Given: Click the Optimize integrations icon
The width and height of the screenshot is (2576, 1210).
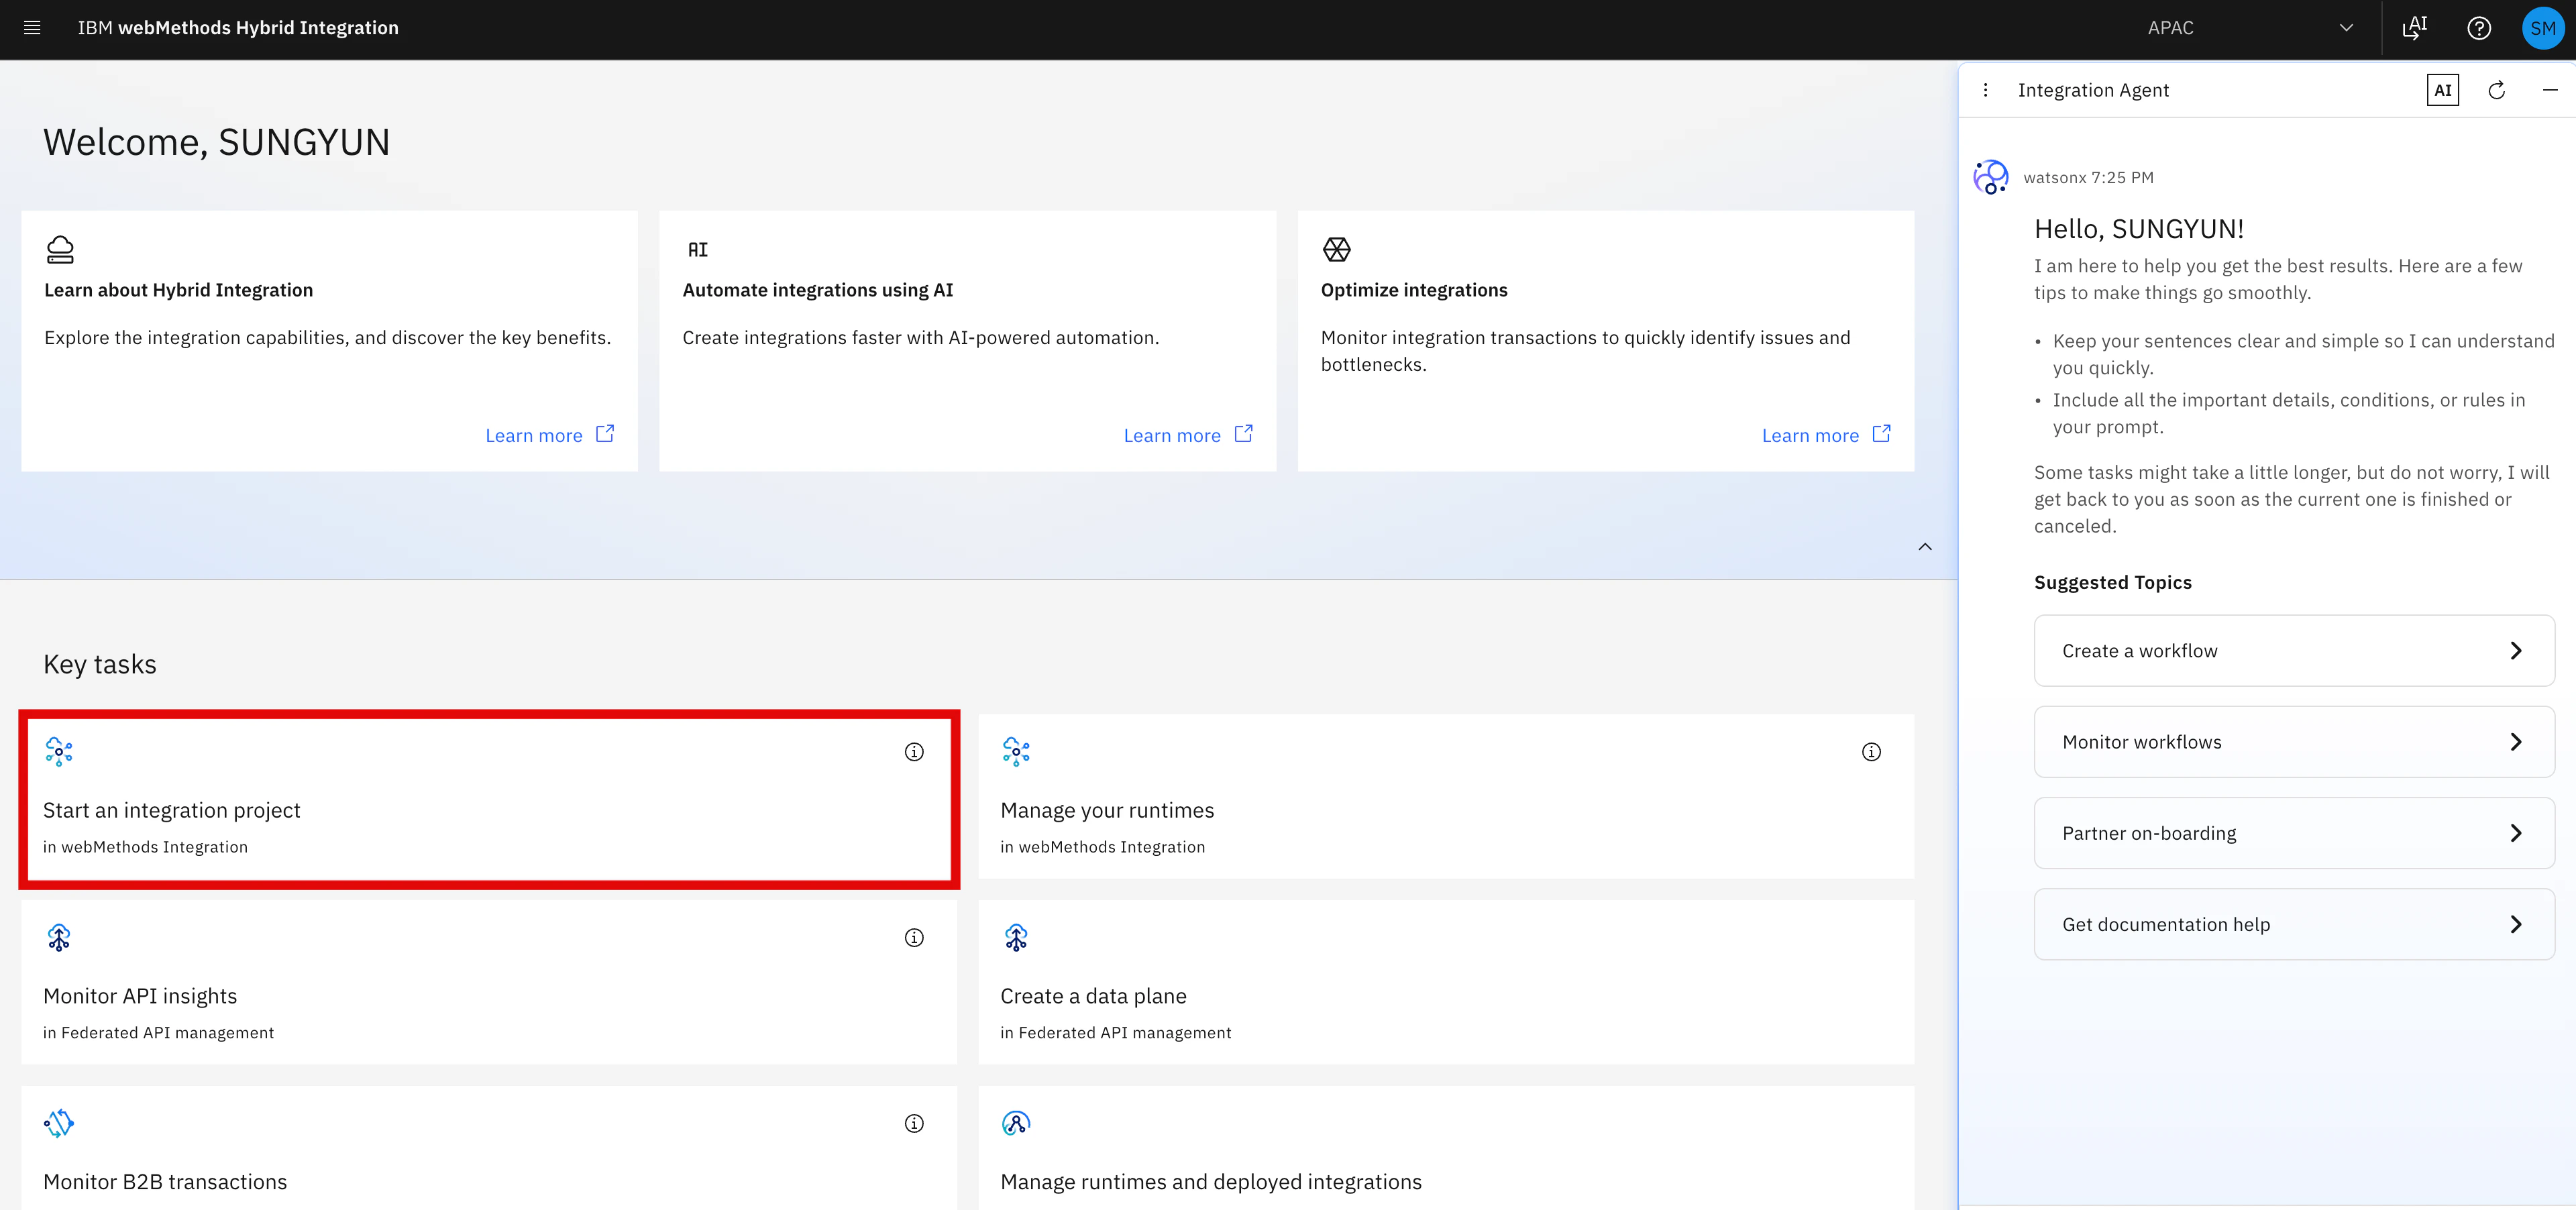Looking at the screenshot, I should coord(1337,250).
